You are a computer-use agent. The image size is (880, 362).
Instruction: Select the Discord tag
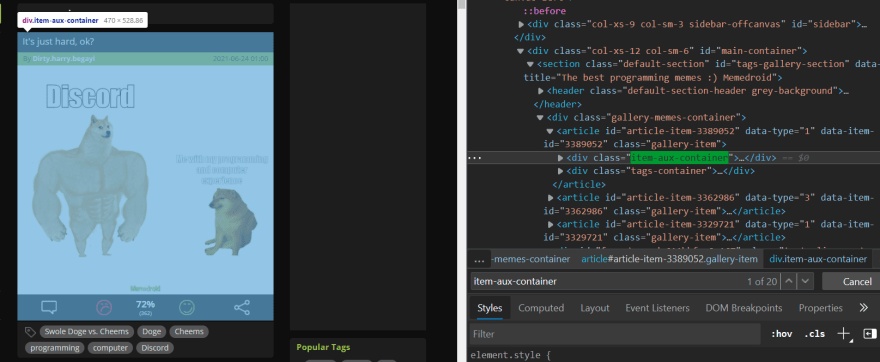pos(155,348)
